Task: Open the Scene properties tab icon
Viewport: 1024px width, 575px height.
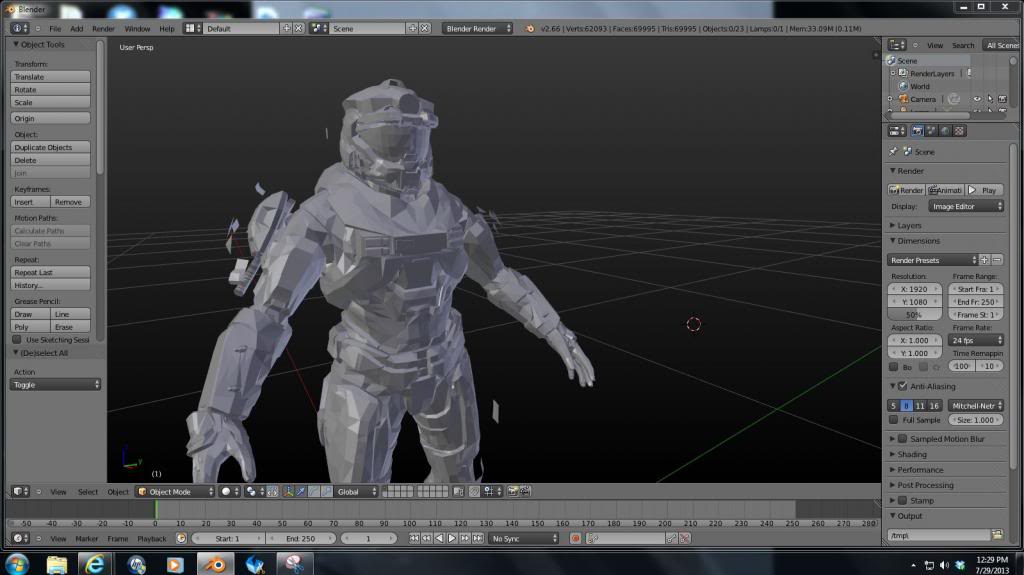Action: click(931, 131)
